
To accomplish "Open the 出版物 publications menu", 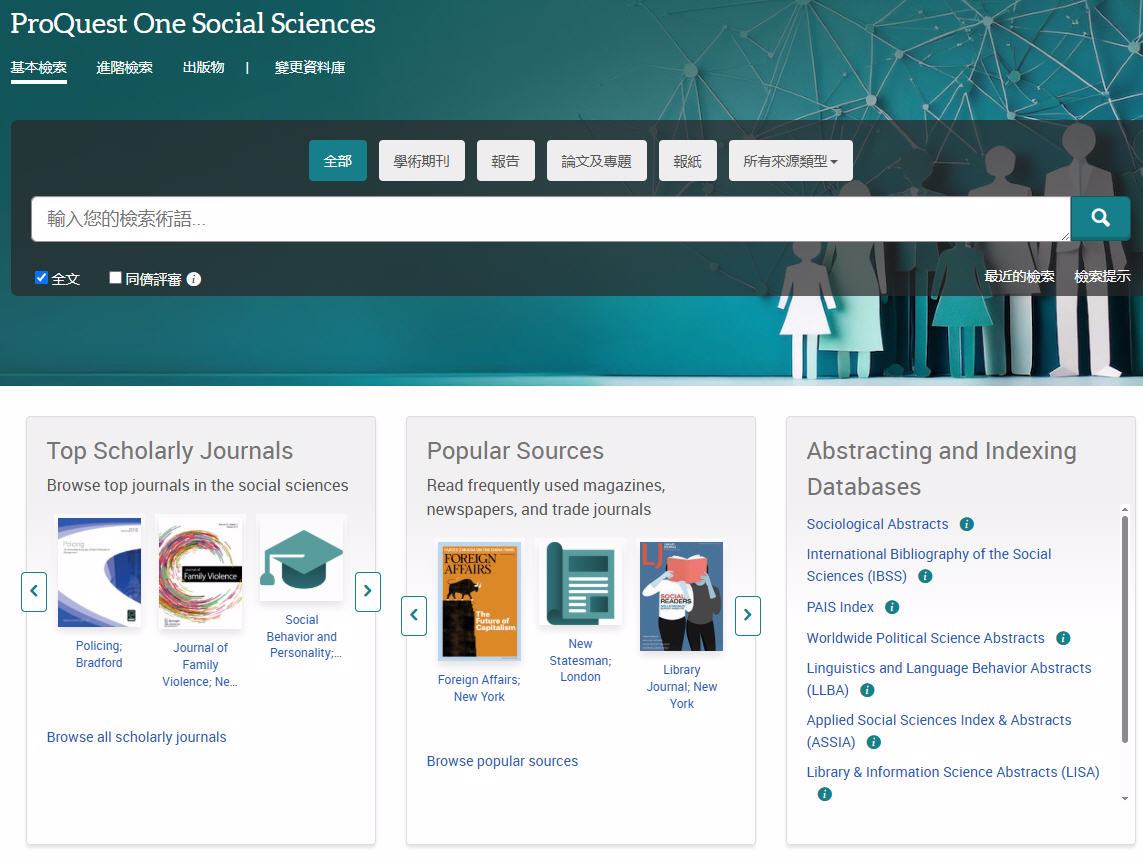I will pos(203,68).
